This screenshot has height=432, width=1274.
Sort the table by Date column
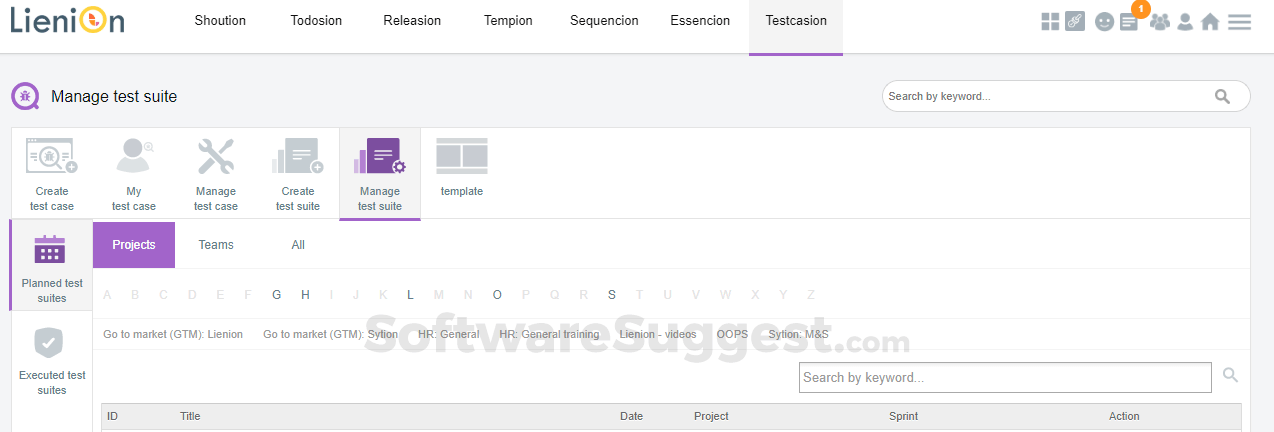[x=631, y=416]
